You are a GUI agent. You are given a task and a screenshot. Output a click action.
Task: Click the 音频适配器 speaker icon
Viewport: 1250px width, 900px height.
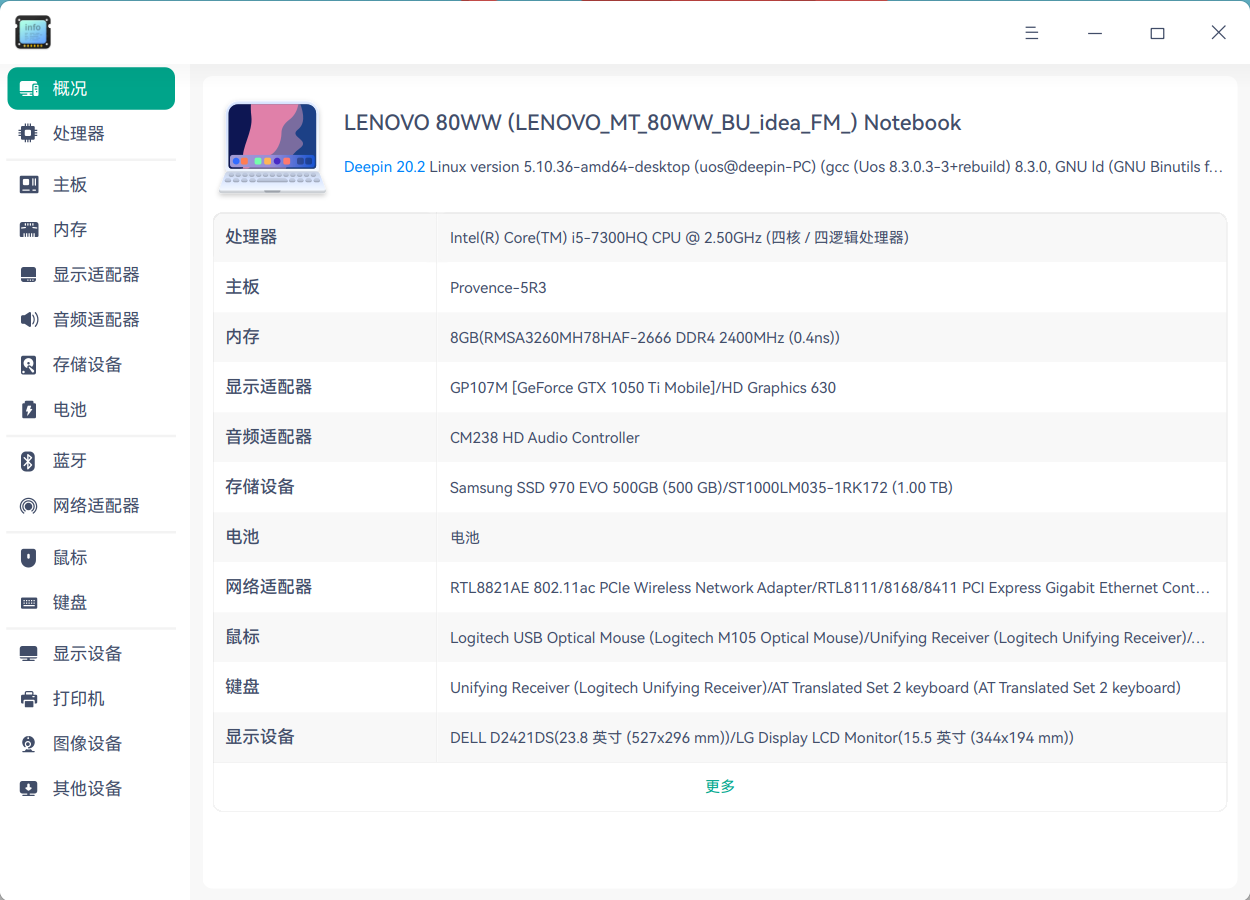[x=29, y=320]
